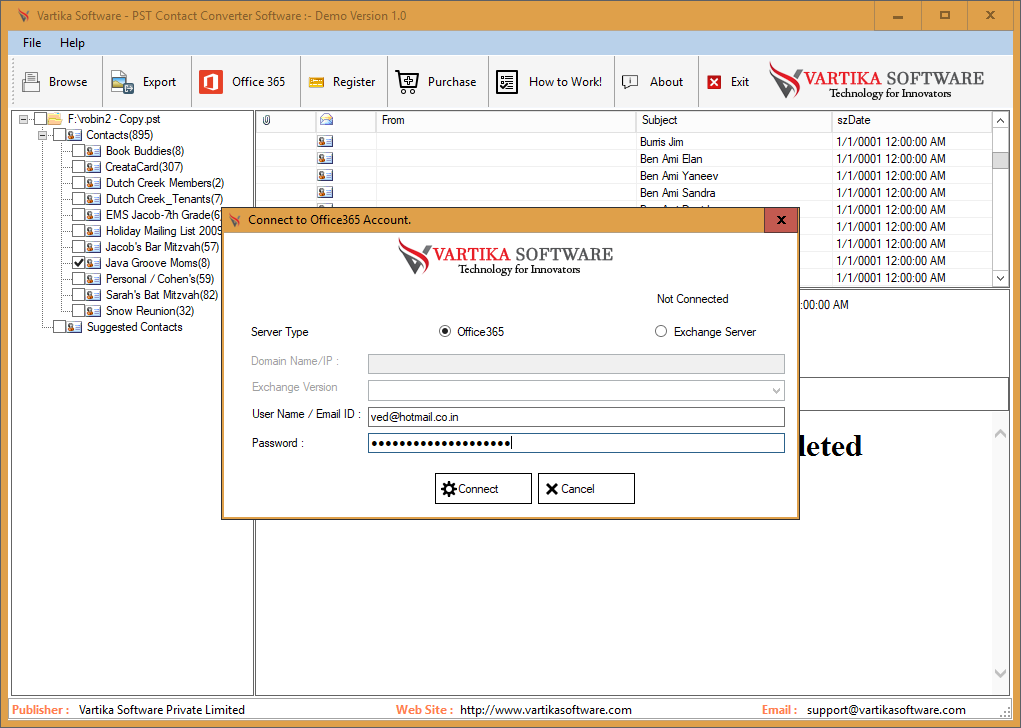Click contact card icon in Ben Ami Sandra row
The image size is (1021, 728).
click(x=325, y=192)
